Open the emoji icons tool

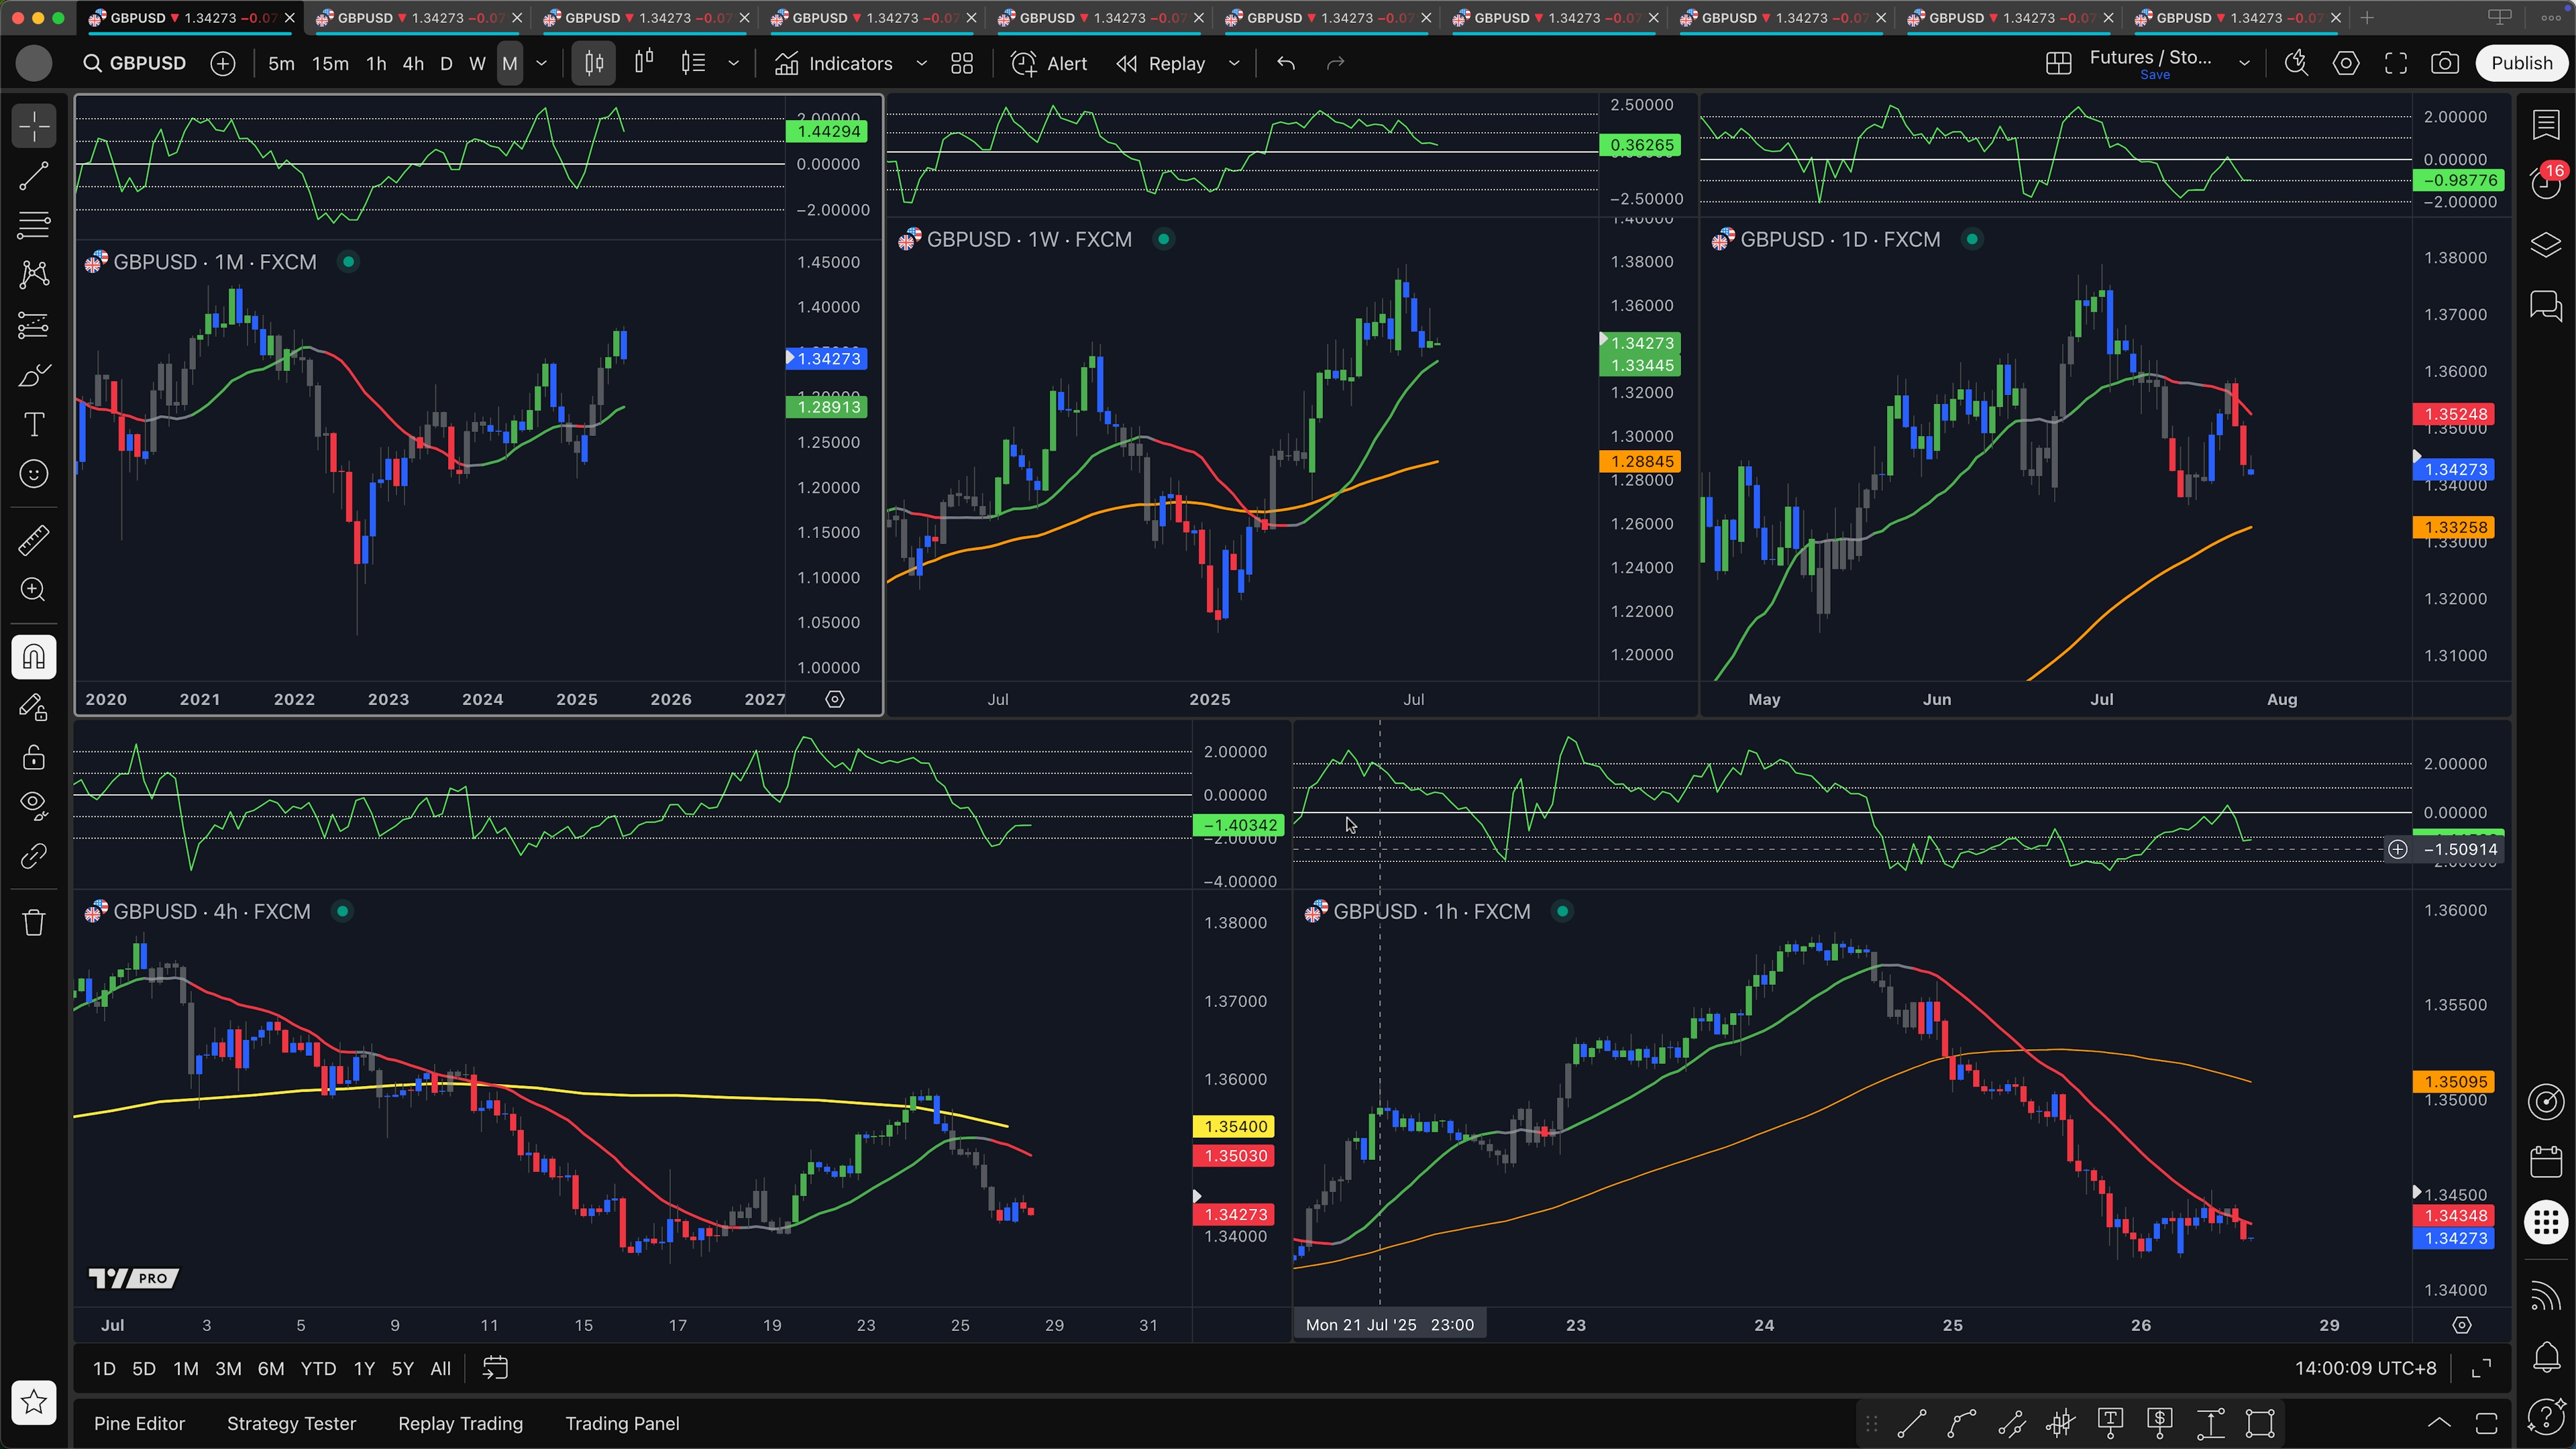tap(34, 474)
